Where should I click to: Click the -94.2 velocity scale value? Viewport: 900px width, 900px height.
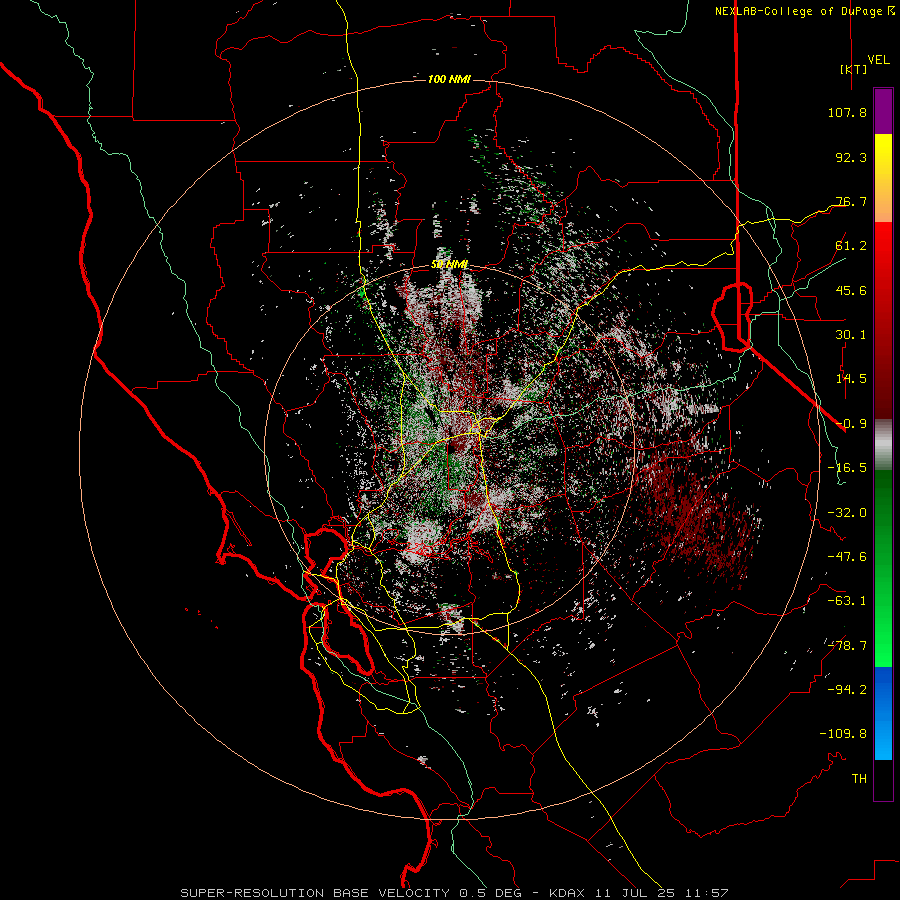click(847, 690)
